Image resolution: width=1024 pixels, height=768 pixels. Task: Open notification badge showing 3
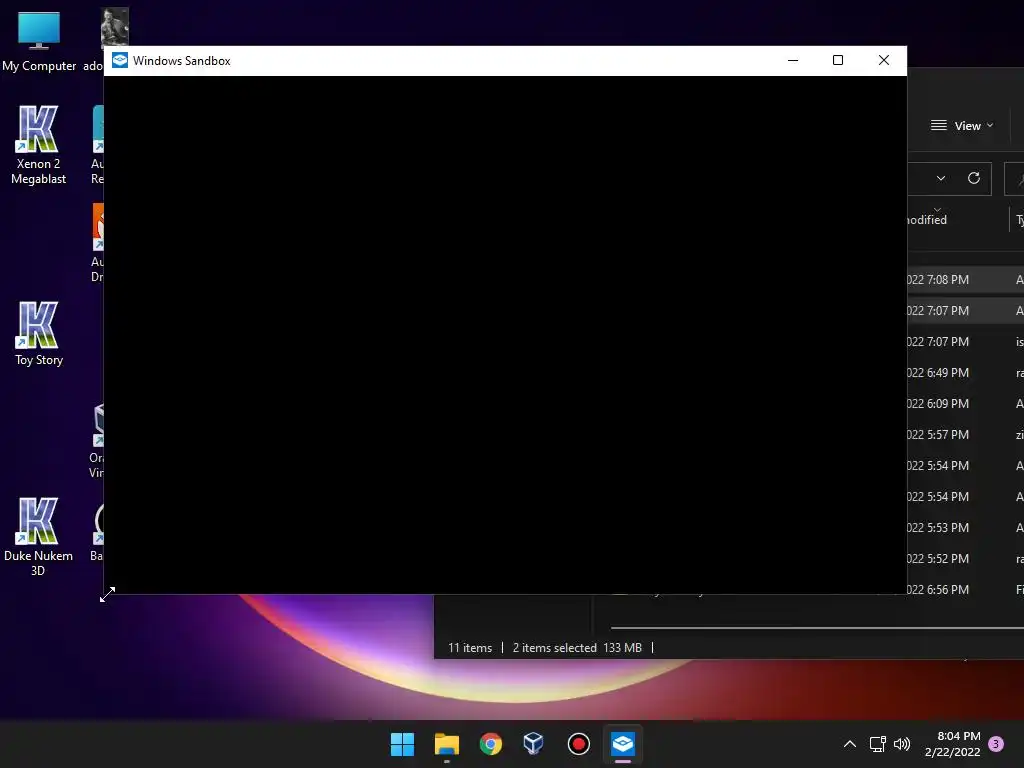tap(996, 744)
